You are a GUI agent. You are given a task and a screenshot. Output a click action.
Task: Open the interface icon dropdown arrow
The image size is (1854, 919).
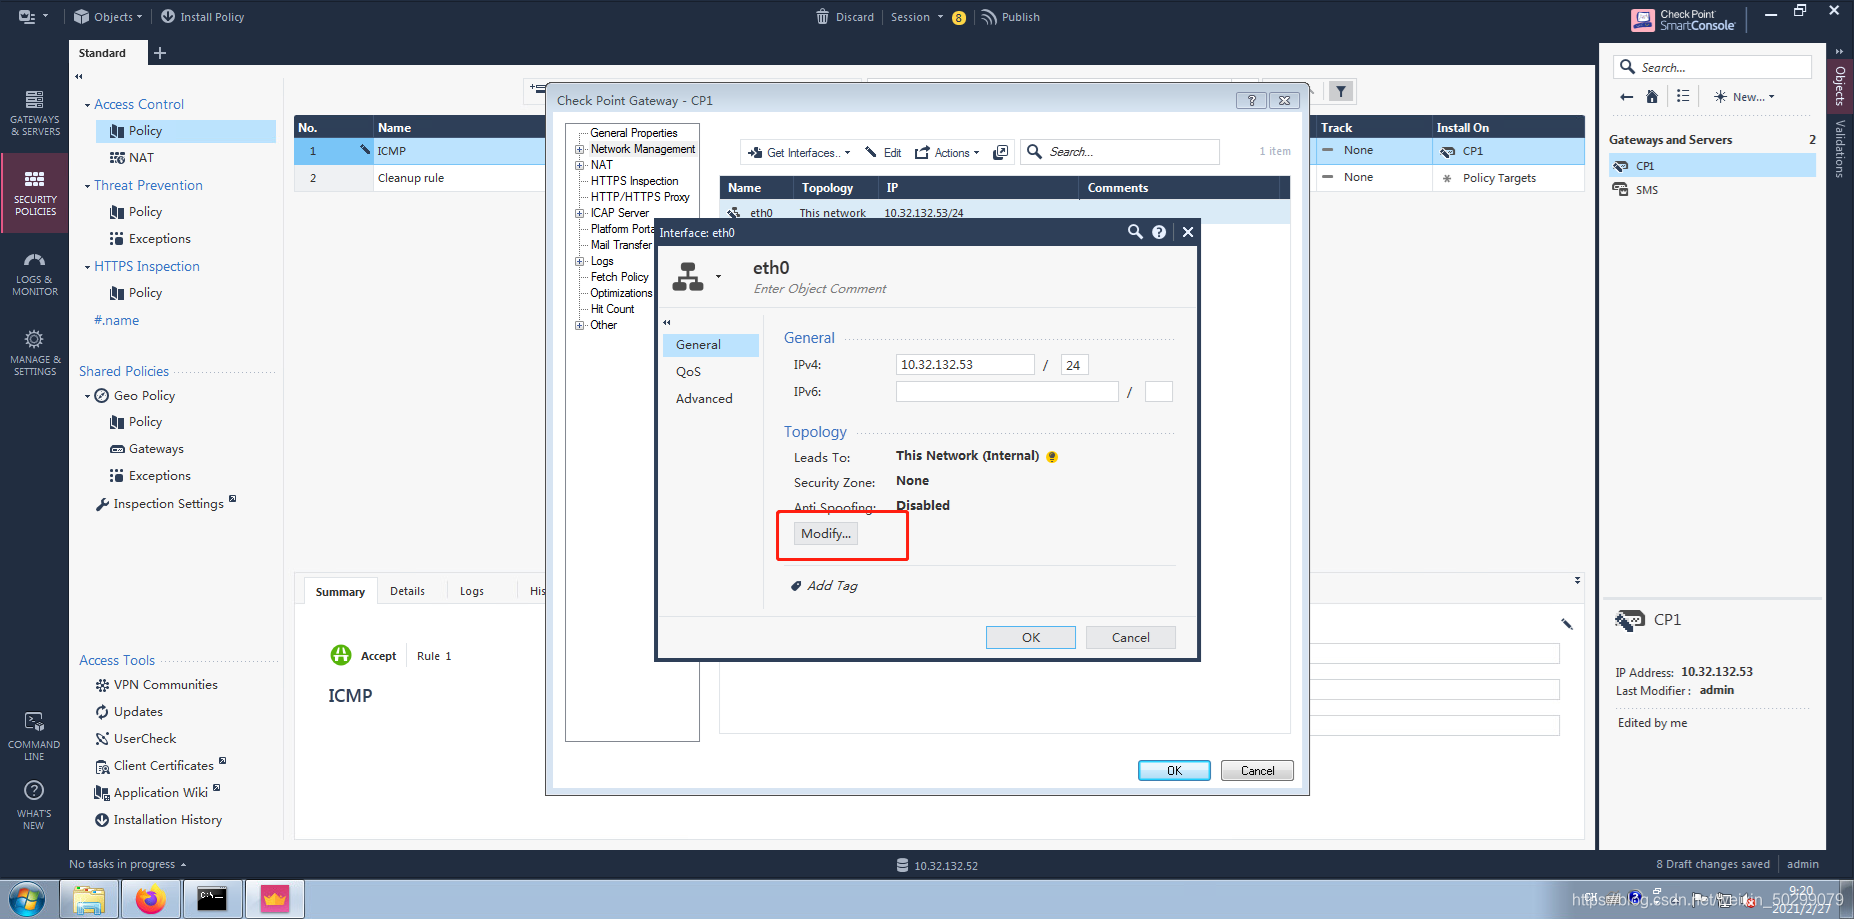pos(718,277)
